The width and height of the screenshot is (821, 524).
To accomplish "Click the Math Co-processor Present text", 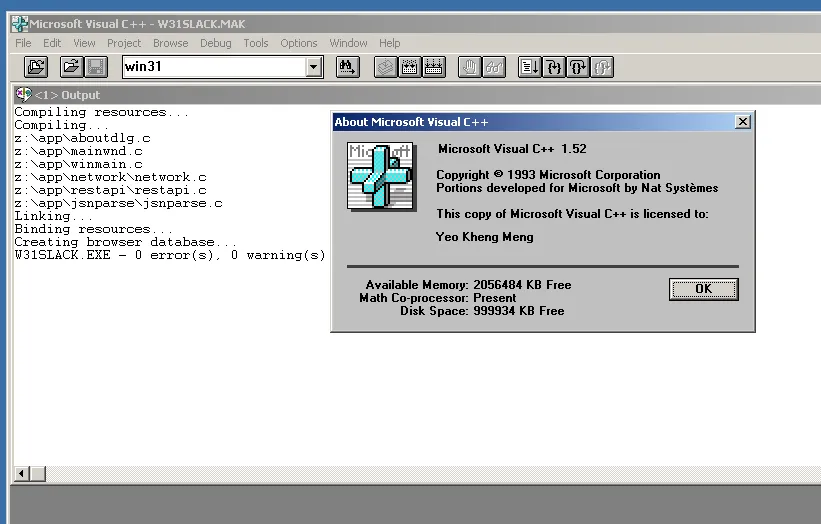I will pos(437,298).
